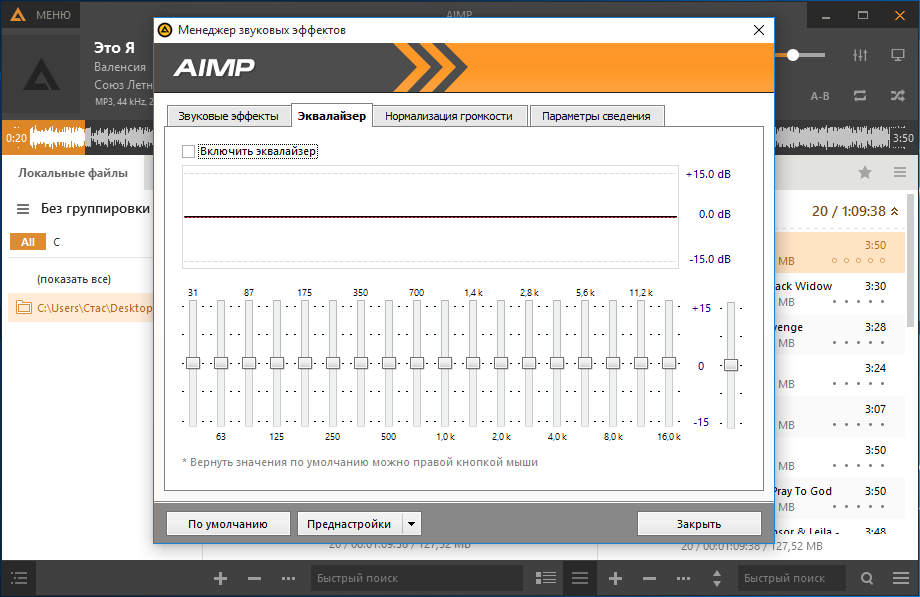Screen dimensions: 920x597
Task: Expand the Преднастройки dropdown arrow
Action: pos(412,524)
